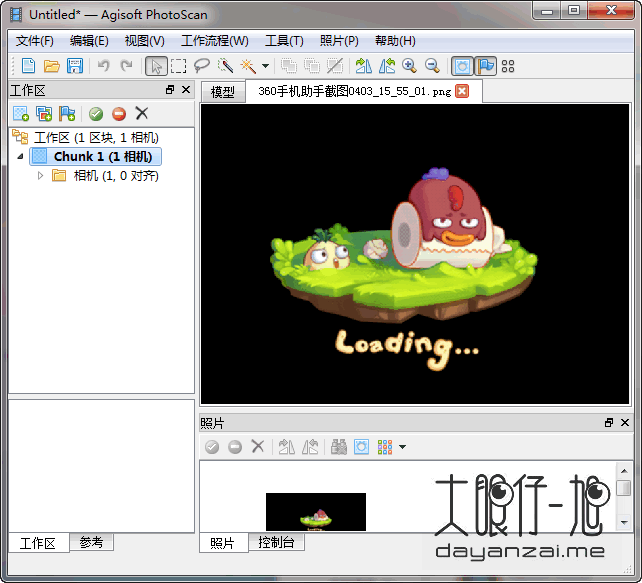642x583 pixels.
Task: Add chunk icon in workspace toolbar
Action: (x=21, y=113)
